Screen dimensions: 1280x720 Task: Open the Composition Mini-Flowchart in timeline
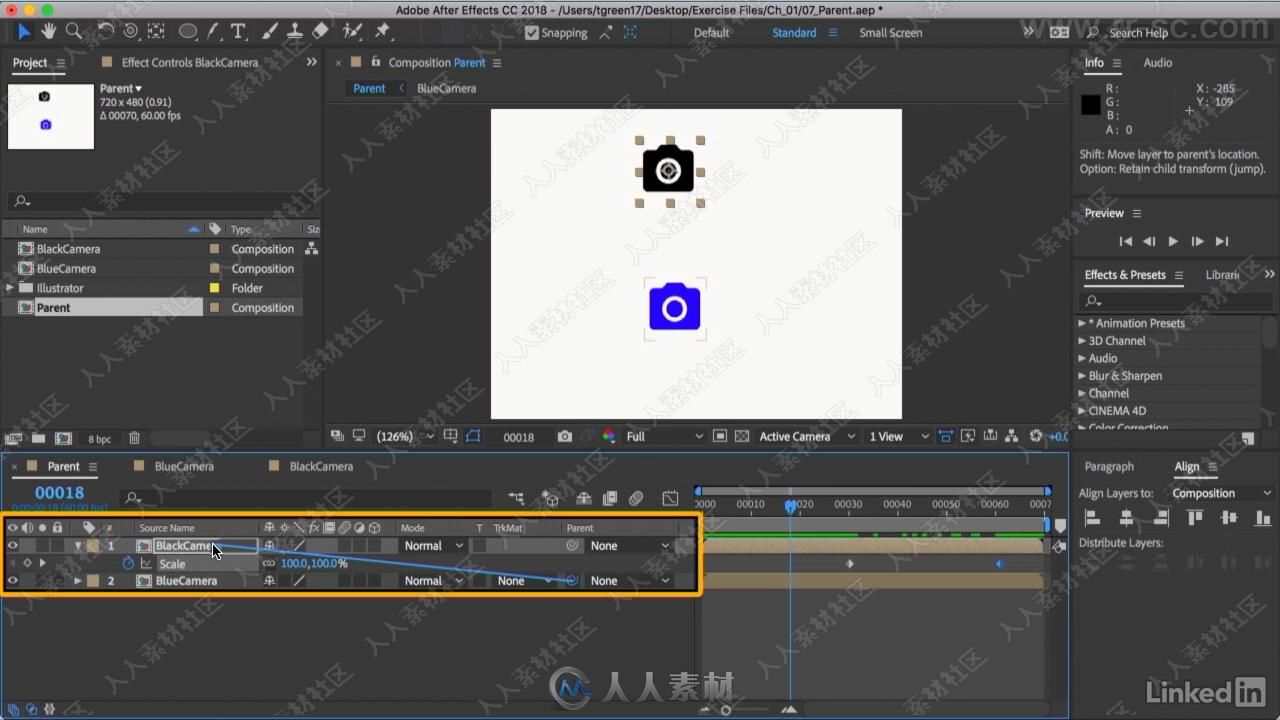point(516,498)
